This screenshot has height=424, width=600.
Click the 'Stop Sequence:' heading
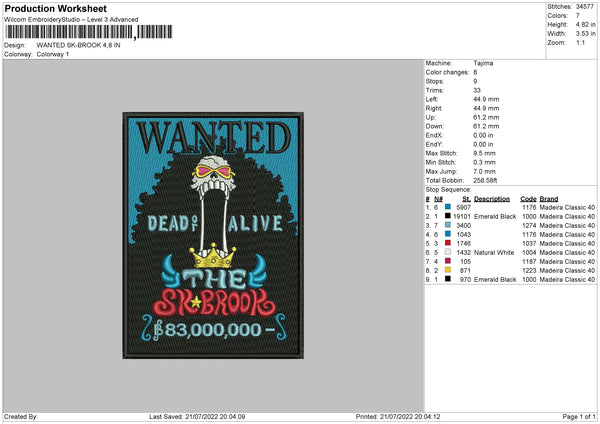point(448,190)
